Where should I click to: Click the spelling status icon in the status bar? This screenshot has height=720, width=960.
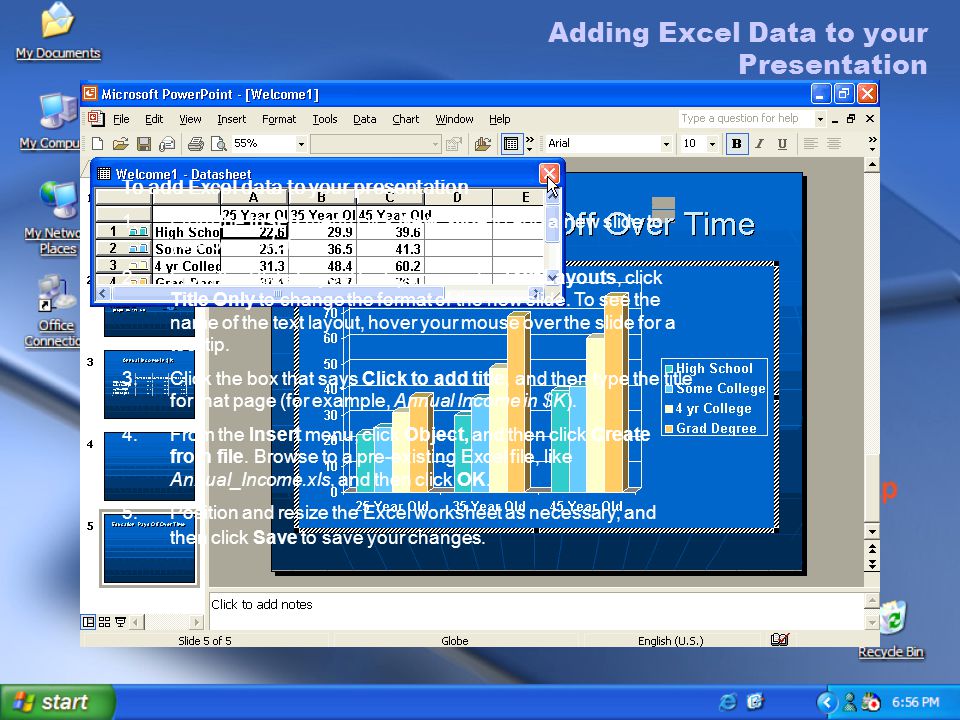click(779, 640)
